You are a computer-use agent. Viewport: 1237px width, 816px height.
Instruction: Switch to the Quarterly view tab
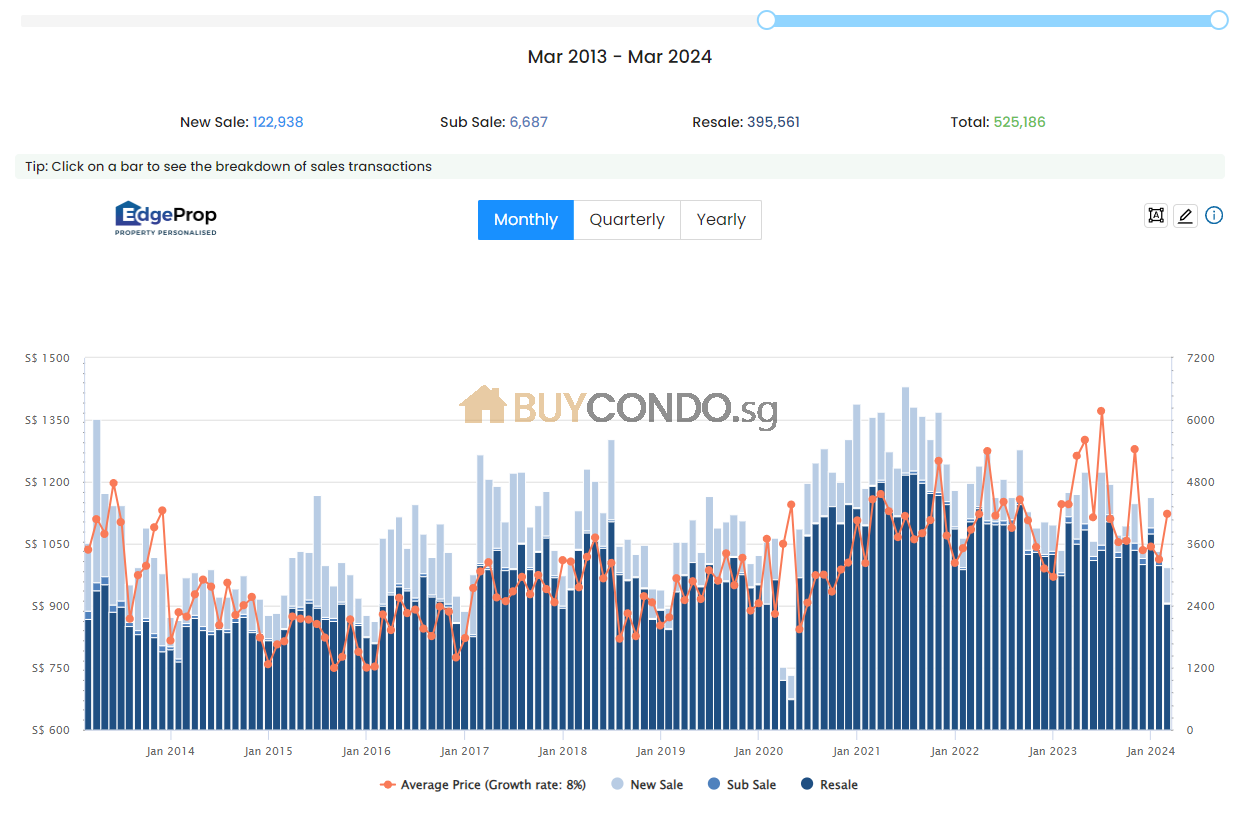coord(627,220)
